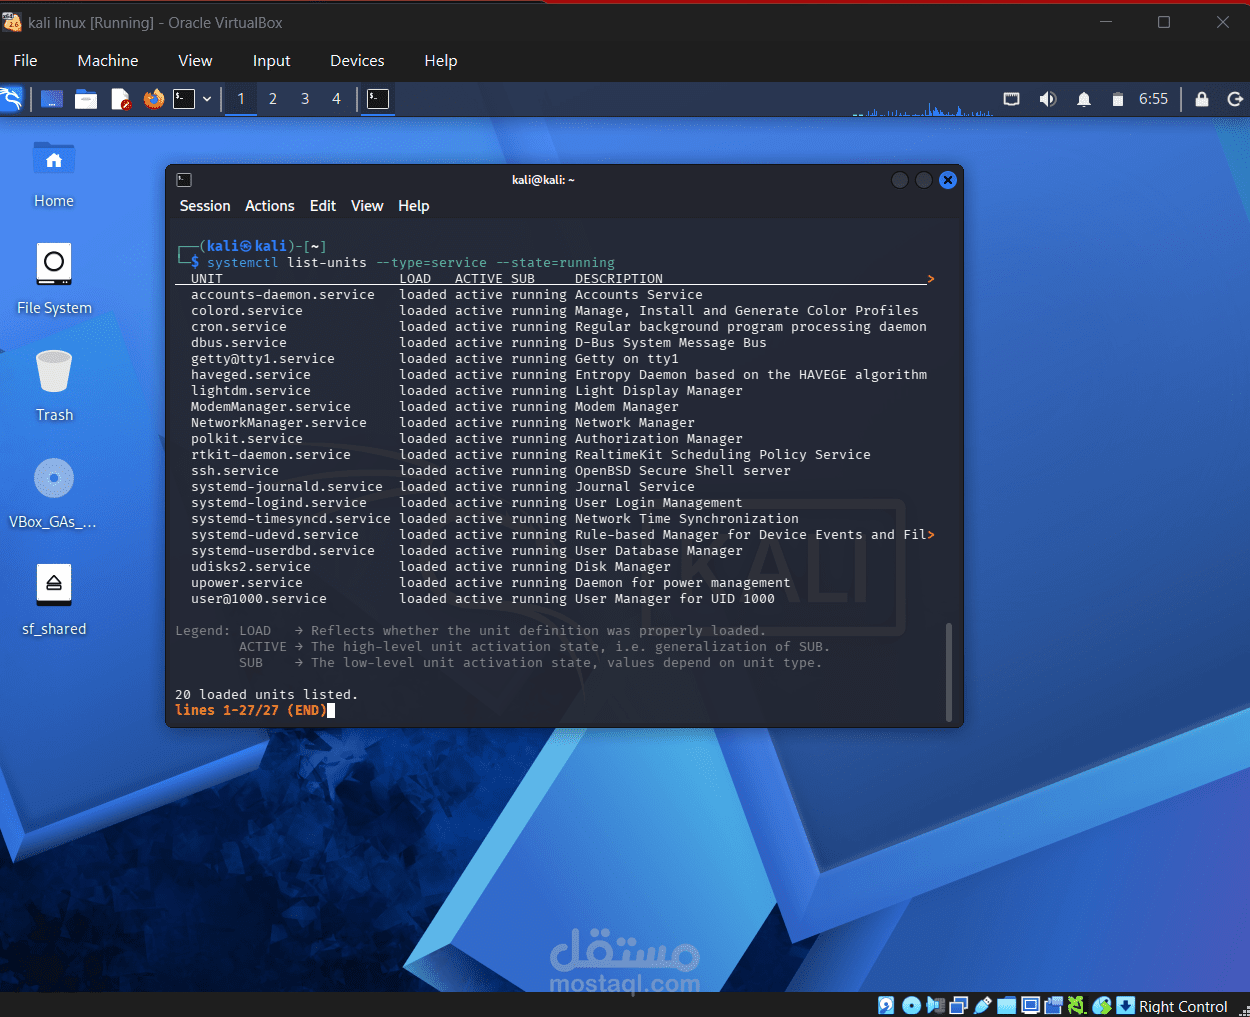Viewport: 1250px width, 1017px height.
Task: Open the terminal Actions menu
Action: click(x=270, y=206)
